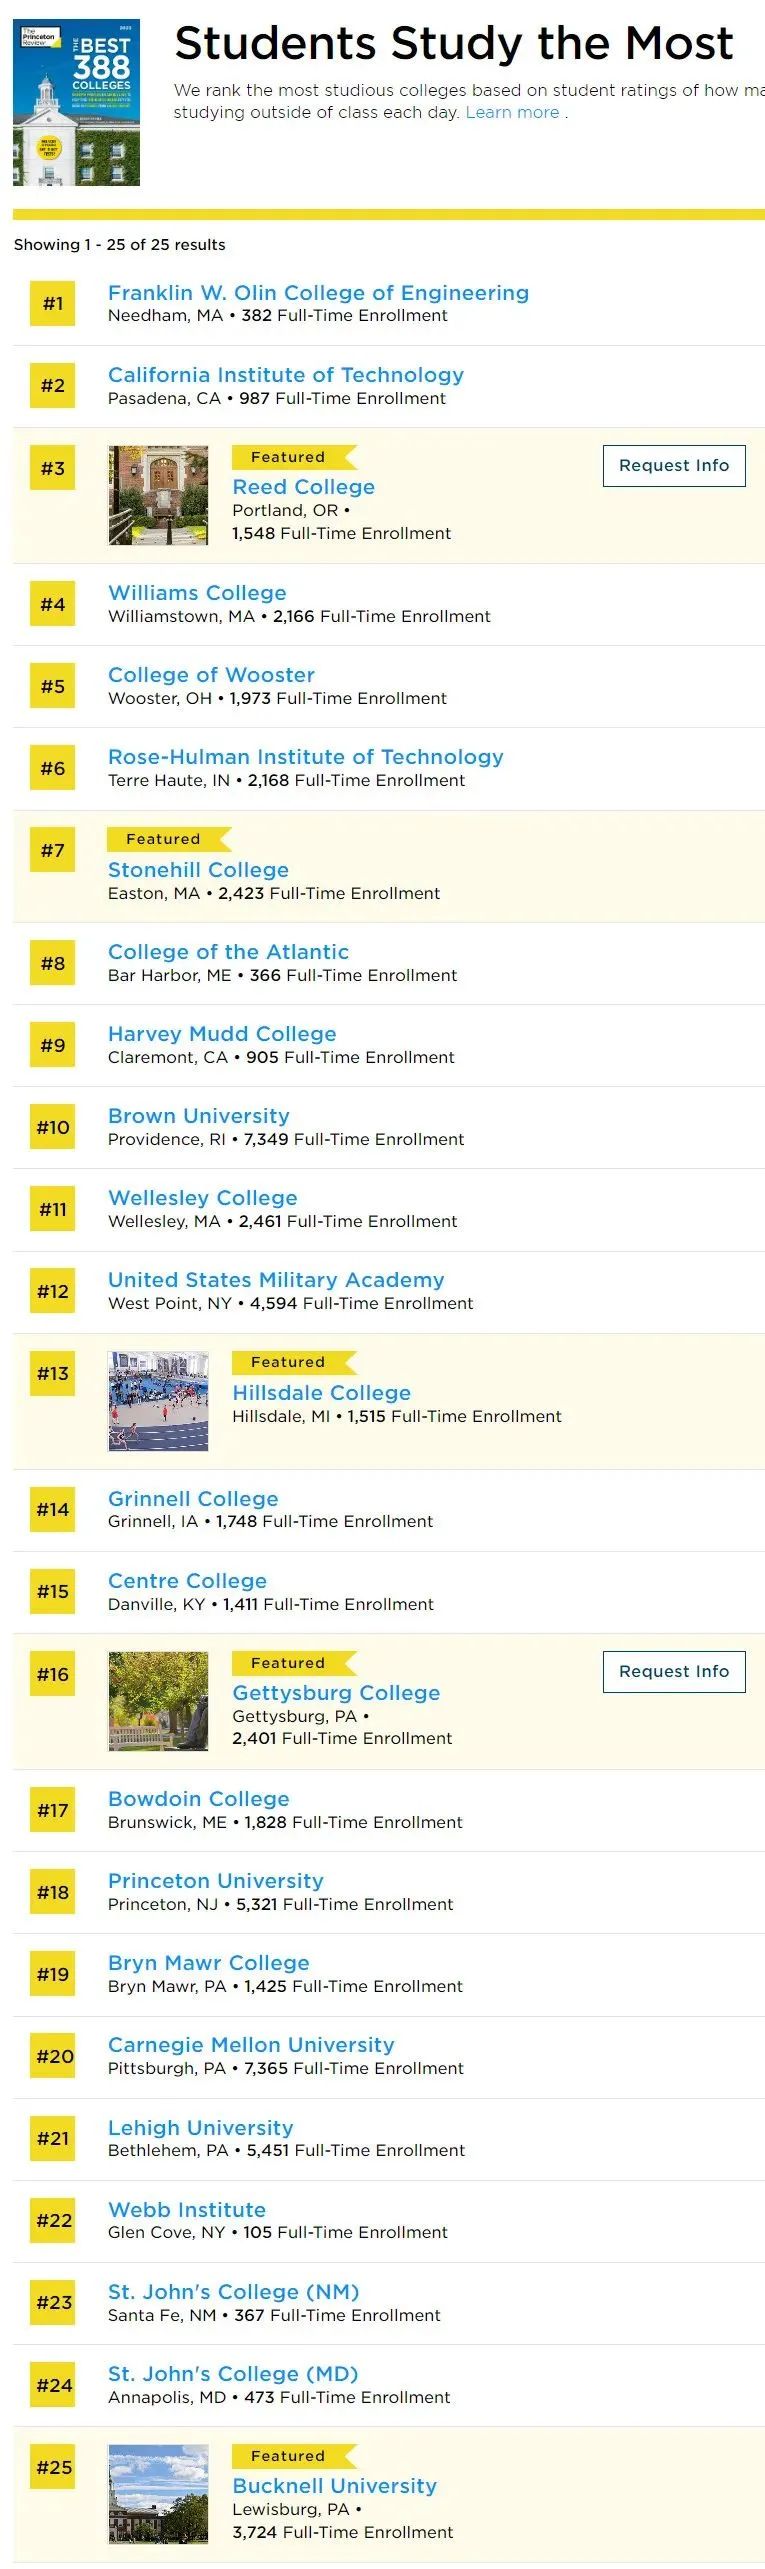This screenshot has height=2569, width=765.
Task: Click the Bucknell University campus thumbnail
Action: pos(158,2494)
